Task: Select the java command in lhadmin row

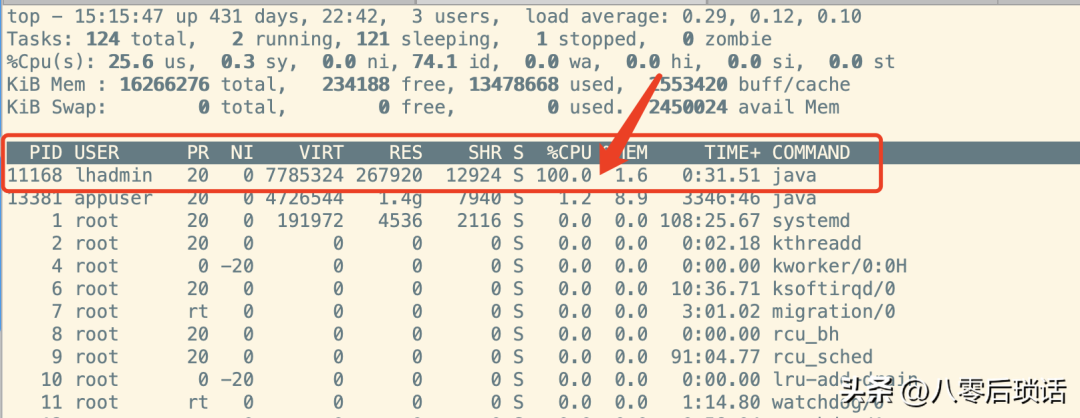Action: [794, 175]
